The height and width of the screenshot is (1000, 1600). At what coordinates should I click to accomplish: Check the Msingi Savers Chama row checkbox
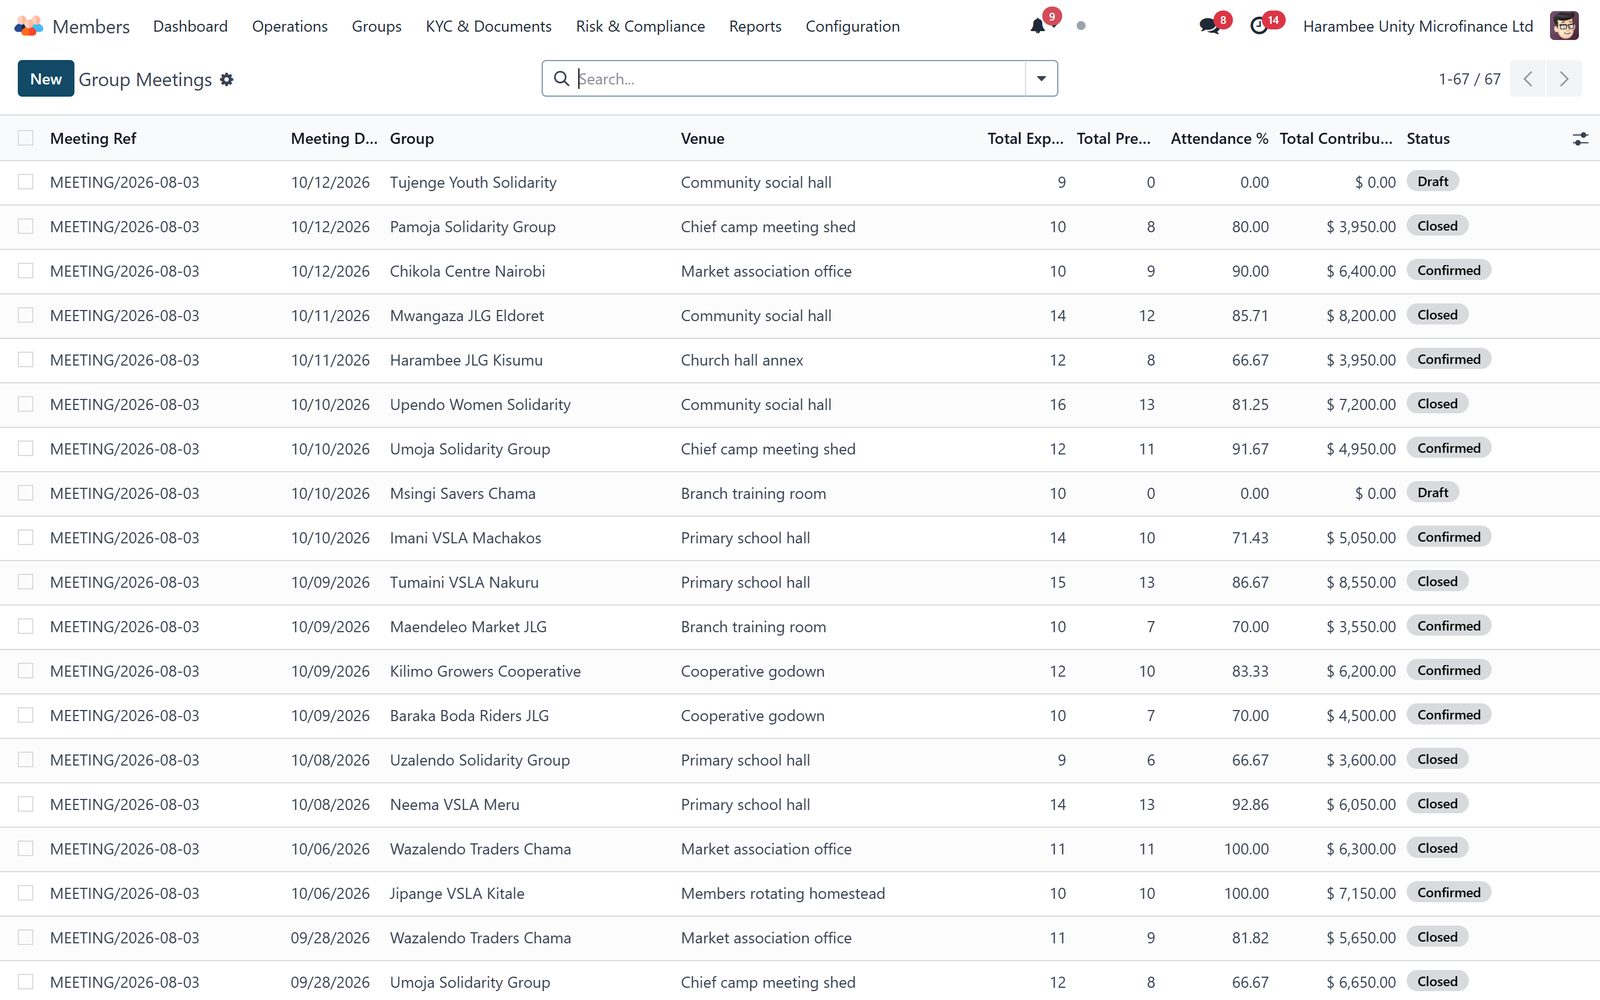click(26, 493)
